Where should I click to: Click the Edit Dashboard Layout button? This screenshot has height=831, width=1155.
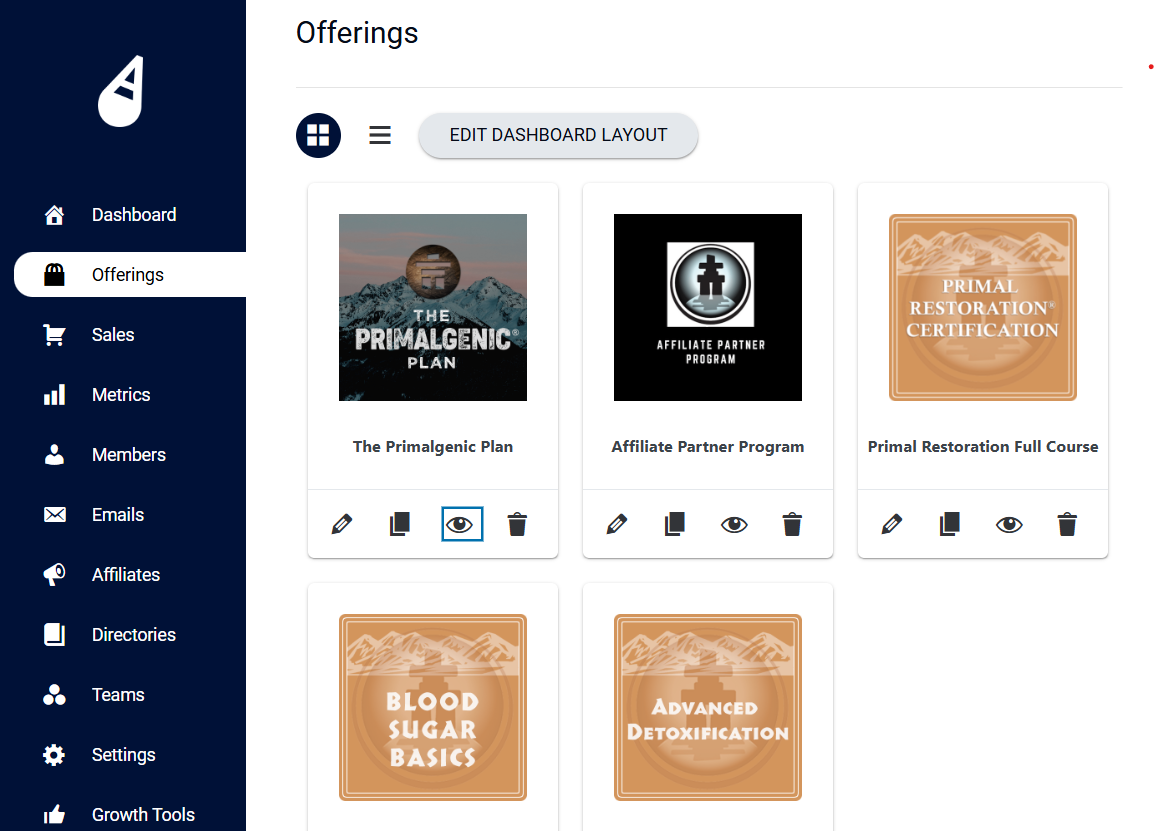[558, 135]
